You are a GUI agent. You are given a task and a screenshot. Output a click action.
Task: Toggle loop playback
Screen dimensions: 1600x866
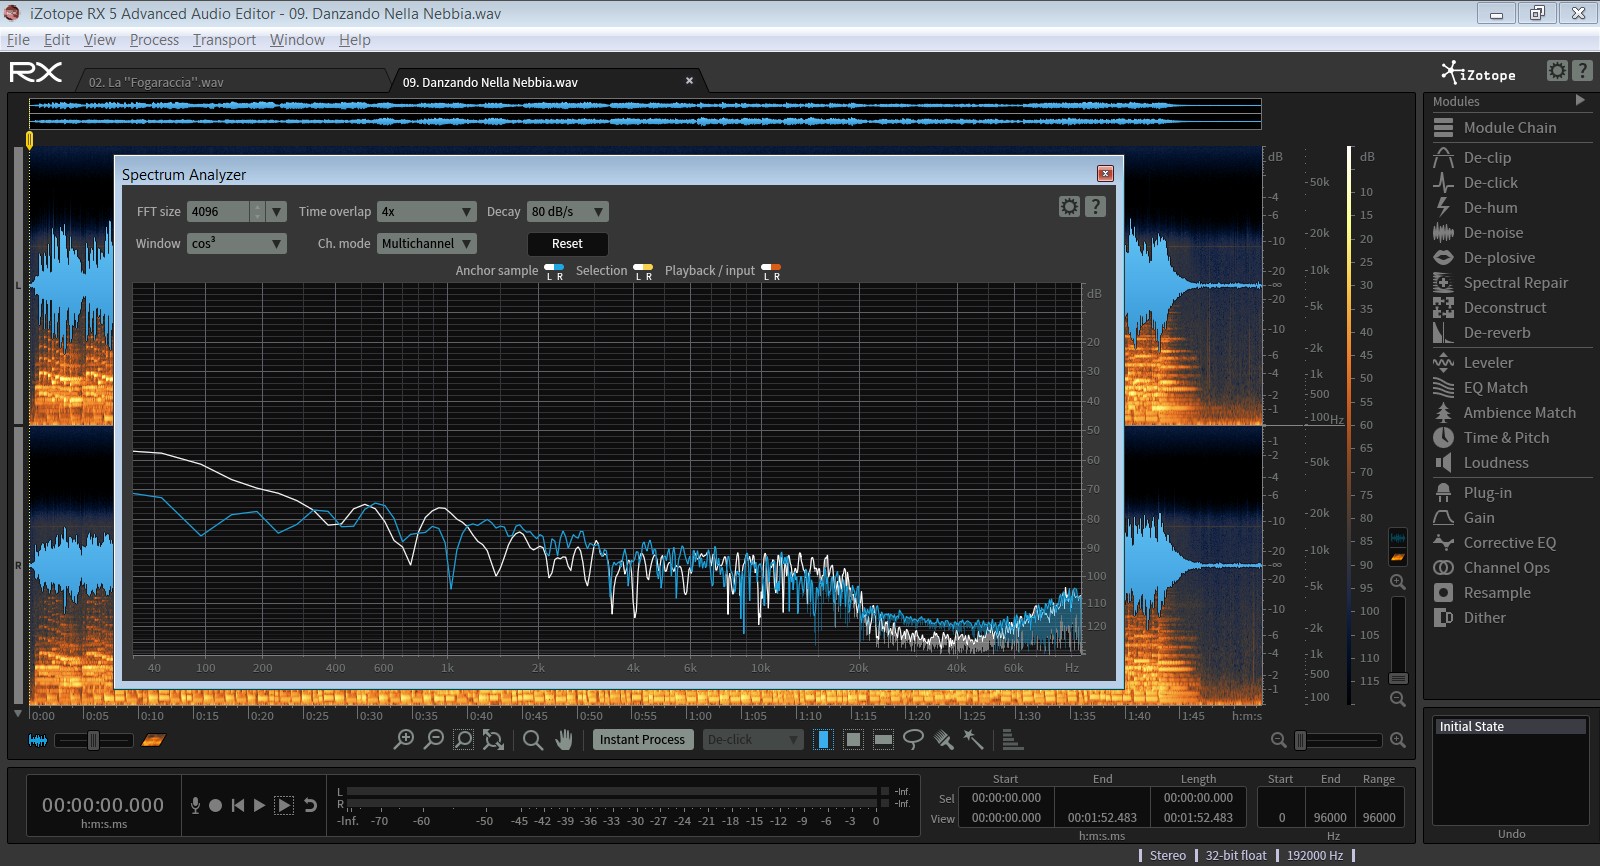tap(310, 805)
